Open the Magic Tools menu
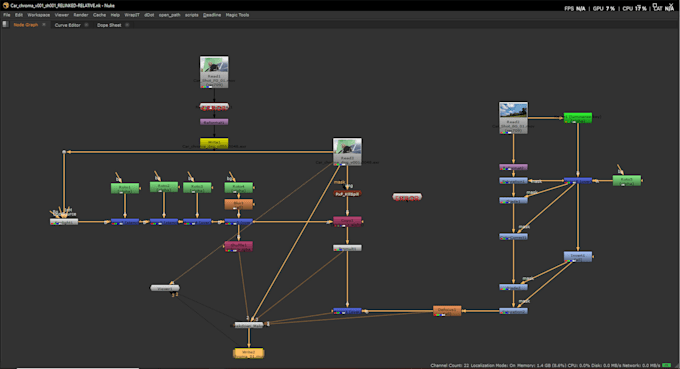 point(237,15)
